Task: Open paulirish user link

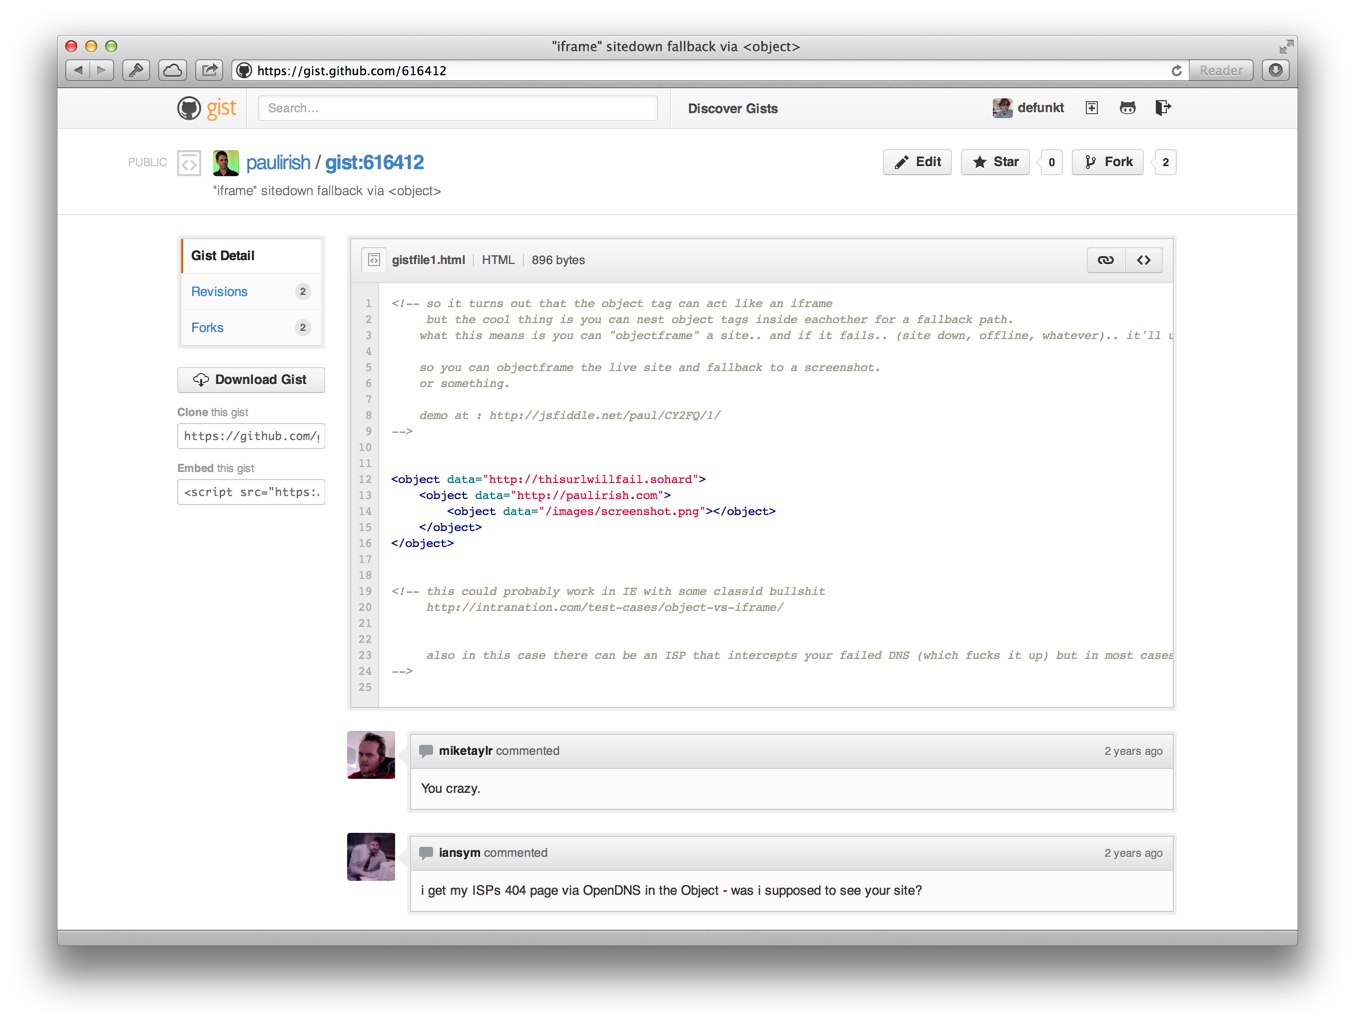Action: pos(278,163)
